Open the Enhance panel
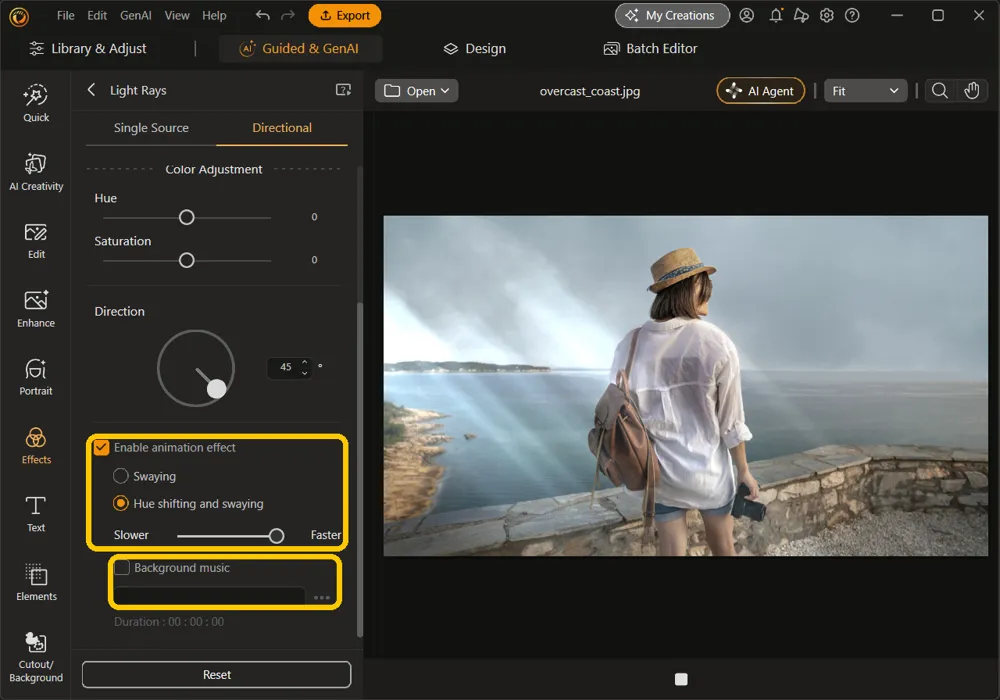Image resolution: width=1000 pixels, height=700 pixels. coord(36,309)
